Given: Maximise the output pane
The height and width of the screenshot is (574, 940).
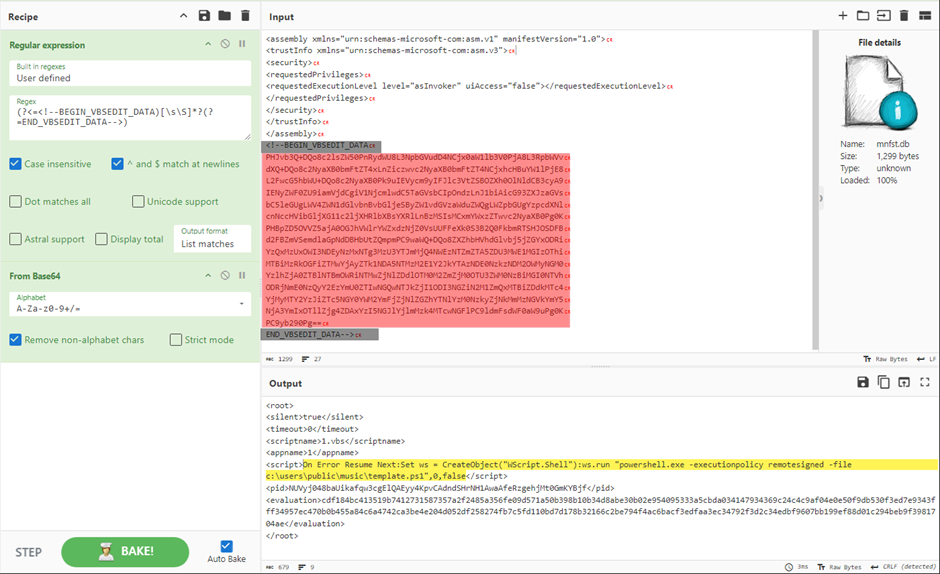Looking at the screenshot, I should click(x=925, y=382).
